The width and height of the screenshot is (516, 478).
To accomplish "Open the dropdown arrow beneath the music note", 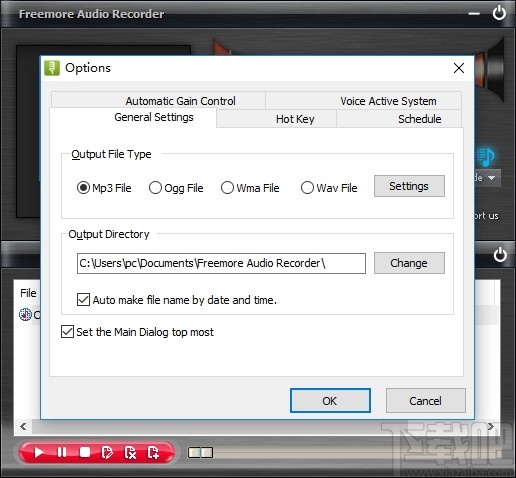I will (491, 178).
